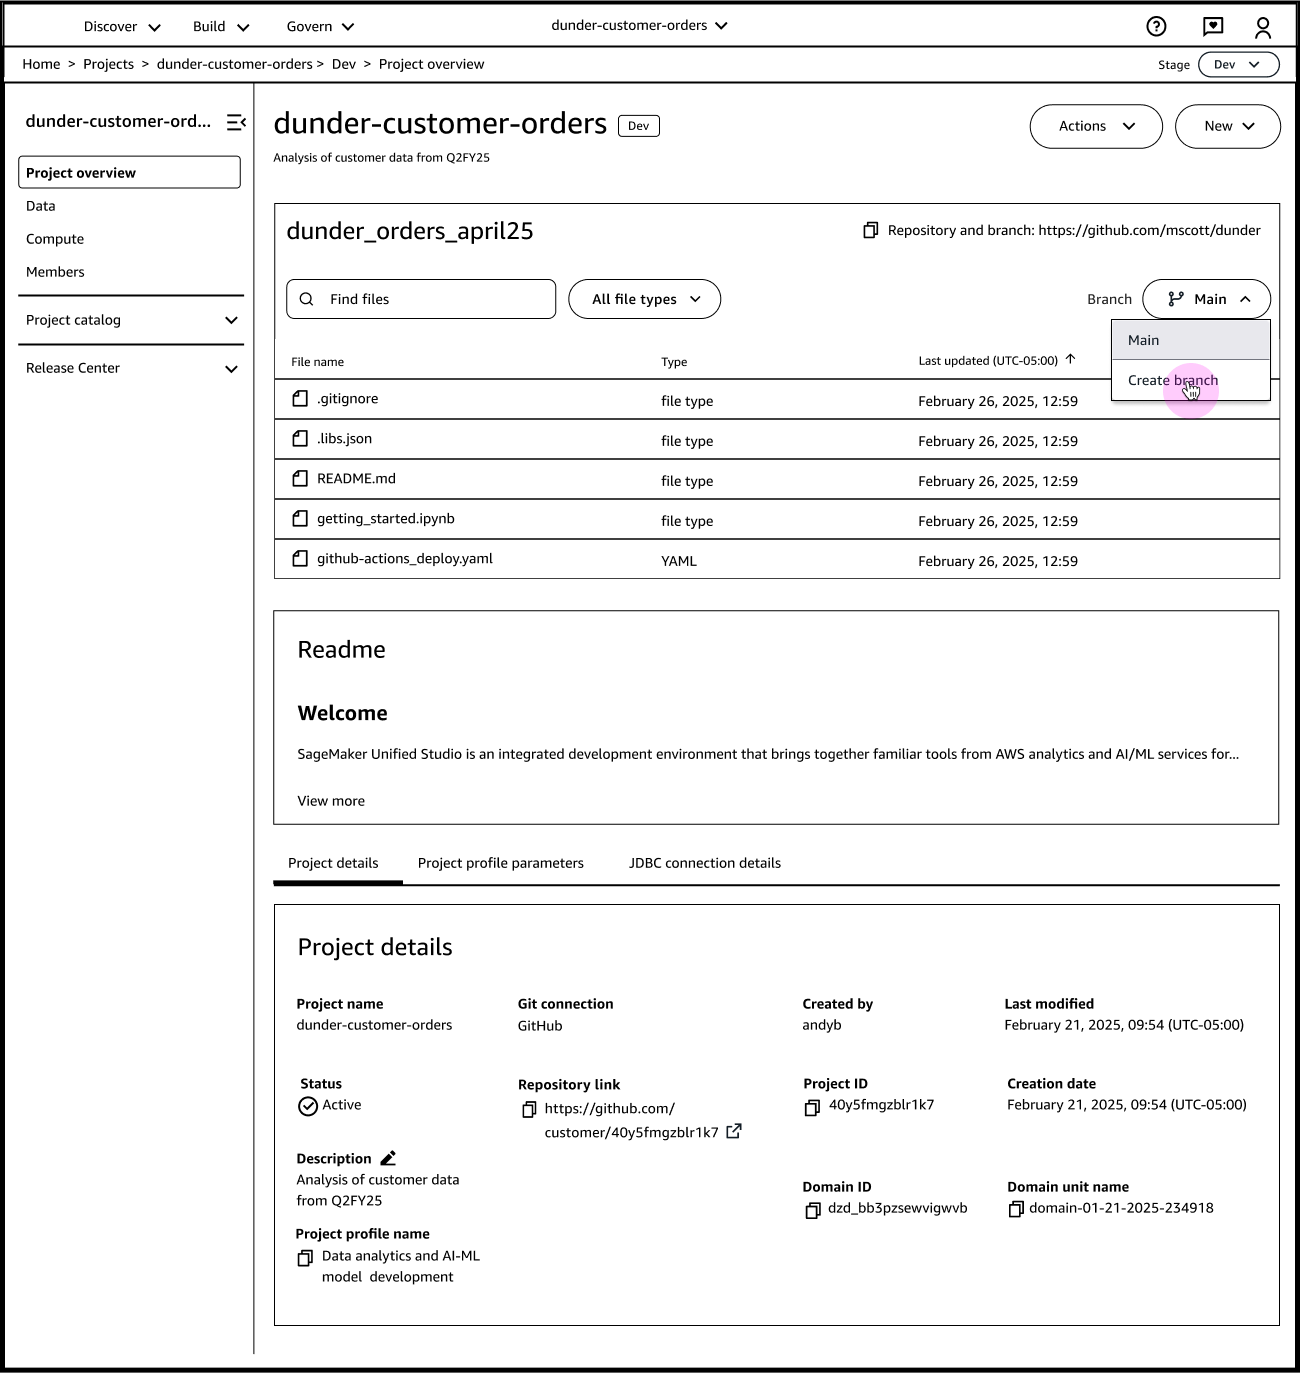Copy the Domain ID value

click(812, 1210)
